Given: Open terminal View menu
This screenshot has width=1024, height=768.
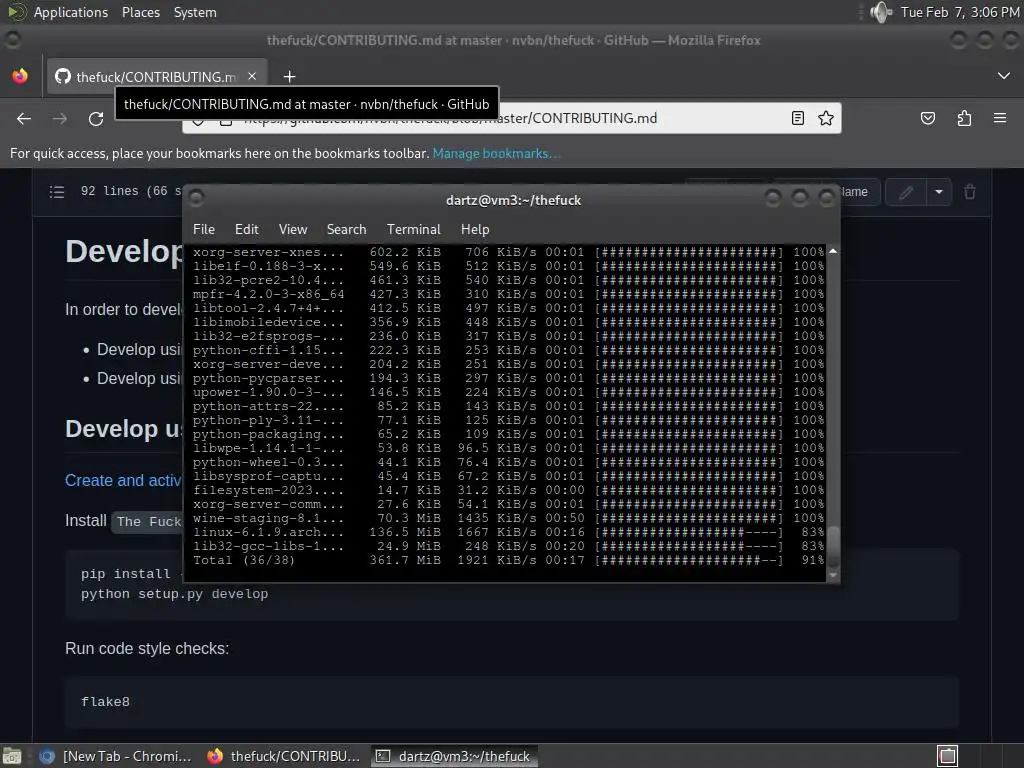Looking at the screenshot, I should (x=293, y=229).
